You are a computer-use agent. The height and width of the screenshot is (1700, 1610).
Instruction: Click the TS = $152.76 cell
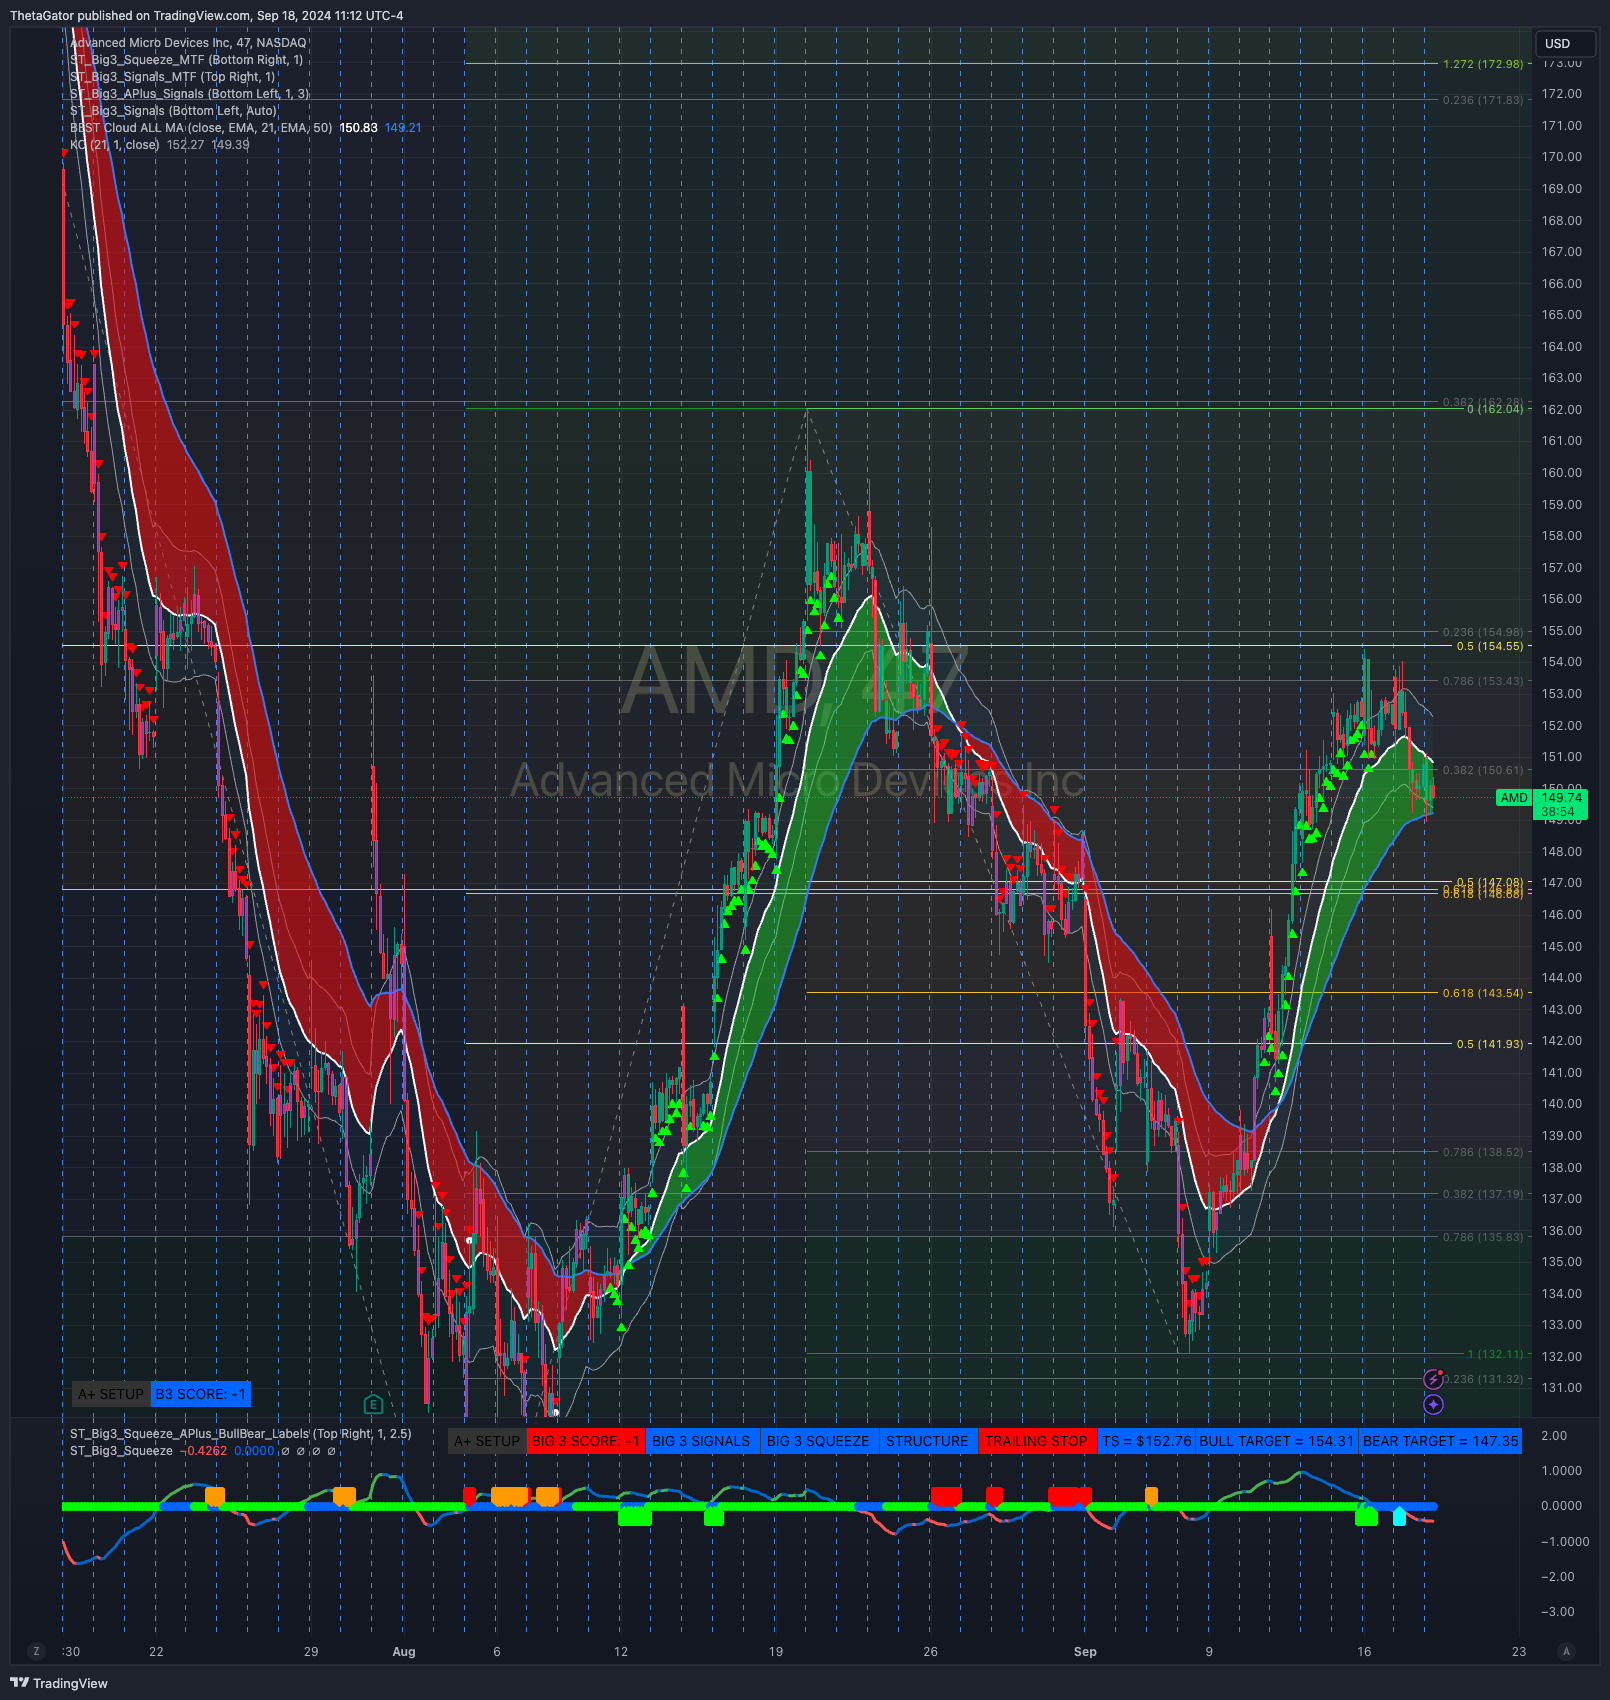pos(1147,1441)
